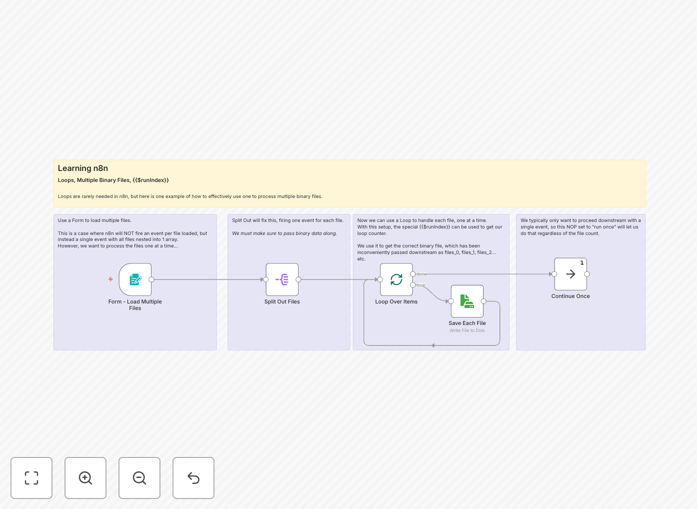Click the fit-to-view zoom button

[32, 478]
